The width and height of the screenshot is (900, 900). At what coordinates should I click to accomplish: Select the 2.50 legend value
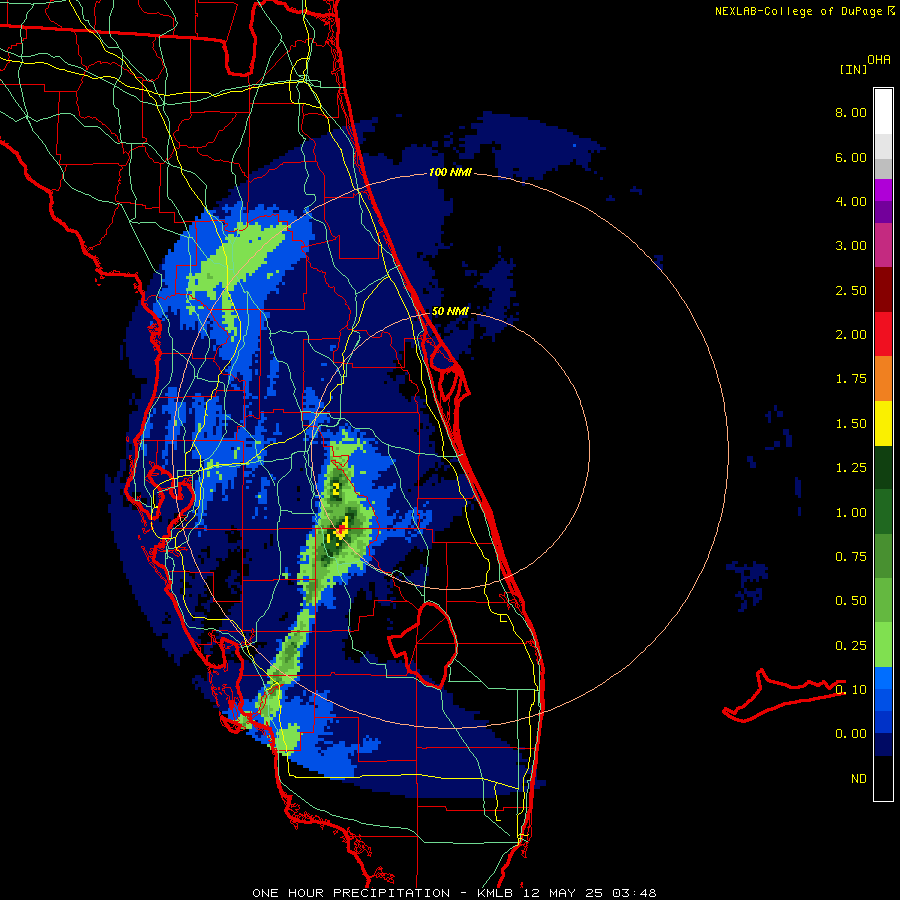pyautogui.click(x=851, y=290)
